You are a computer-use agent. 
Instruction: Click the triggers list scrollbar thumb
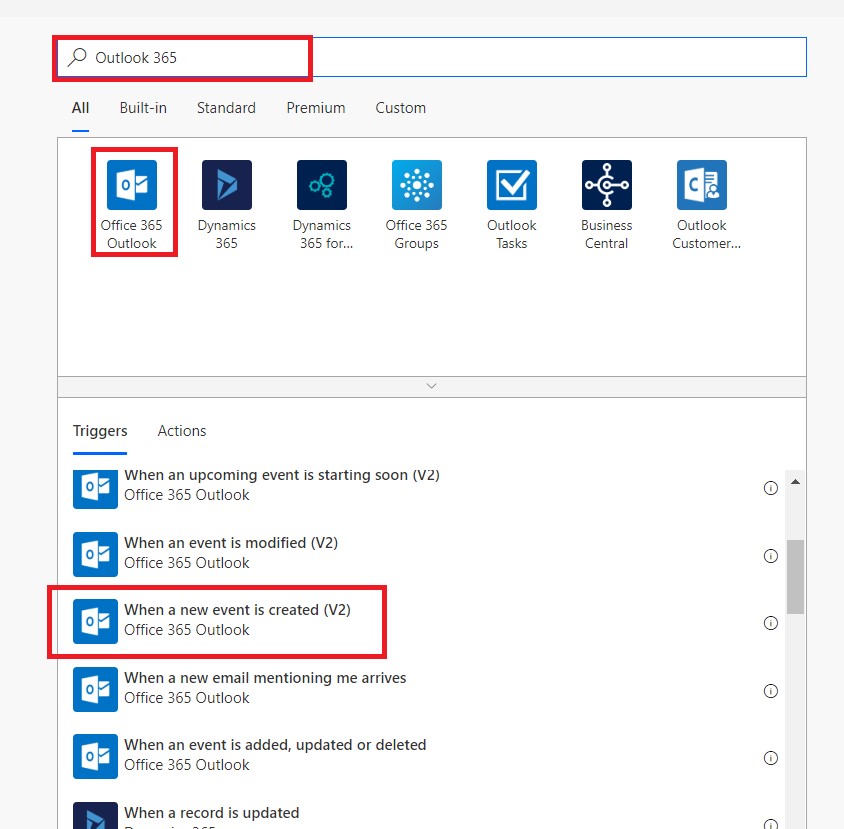point(795,576)
